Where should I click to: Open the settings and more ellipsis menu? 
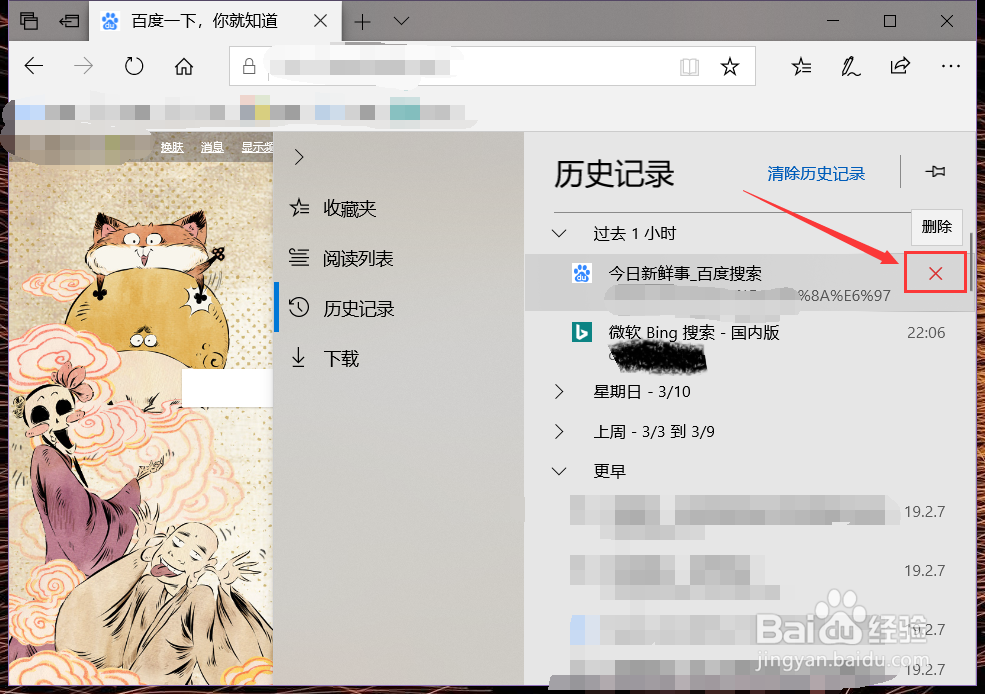950,66
